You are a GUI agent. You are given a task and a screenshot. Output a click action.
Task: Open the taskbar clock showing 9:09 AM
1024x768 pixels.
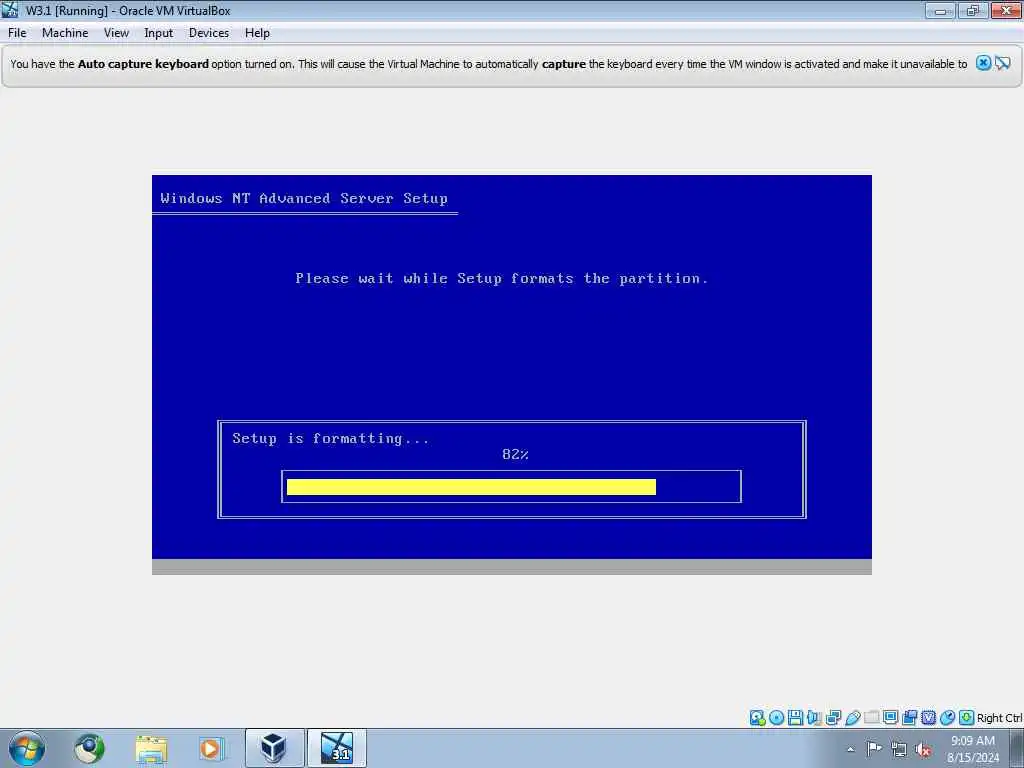point(973,749)
